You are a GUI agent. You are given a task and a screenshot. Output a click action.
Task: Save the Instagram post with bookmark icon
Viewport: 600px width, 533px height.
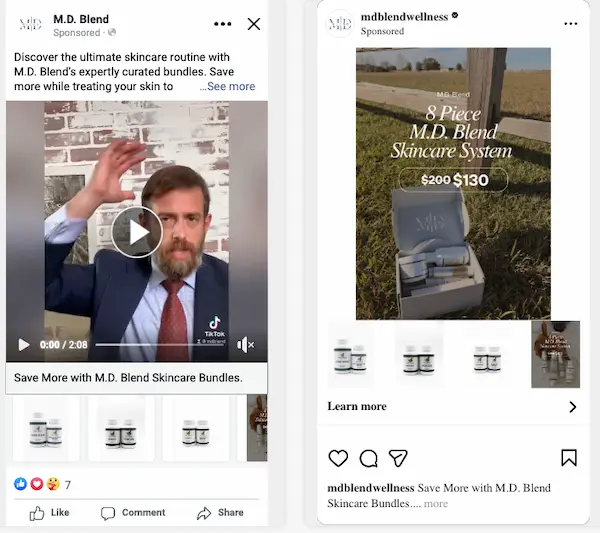569,458
